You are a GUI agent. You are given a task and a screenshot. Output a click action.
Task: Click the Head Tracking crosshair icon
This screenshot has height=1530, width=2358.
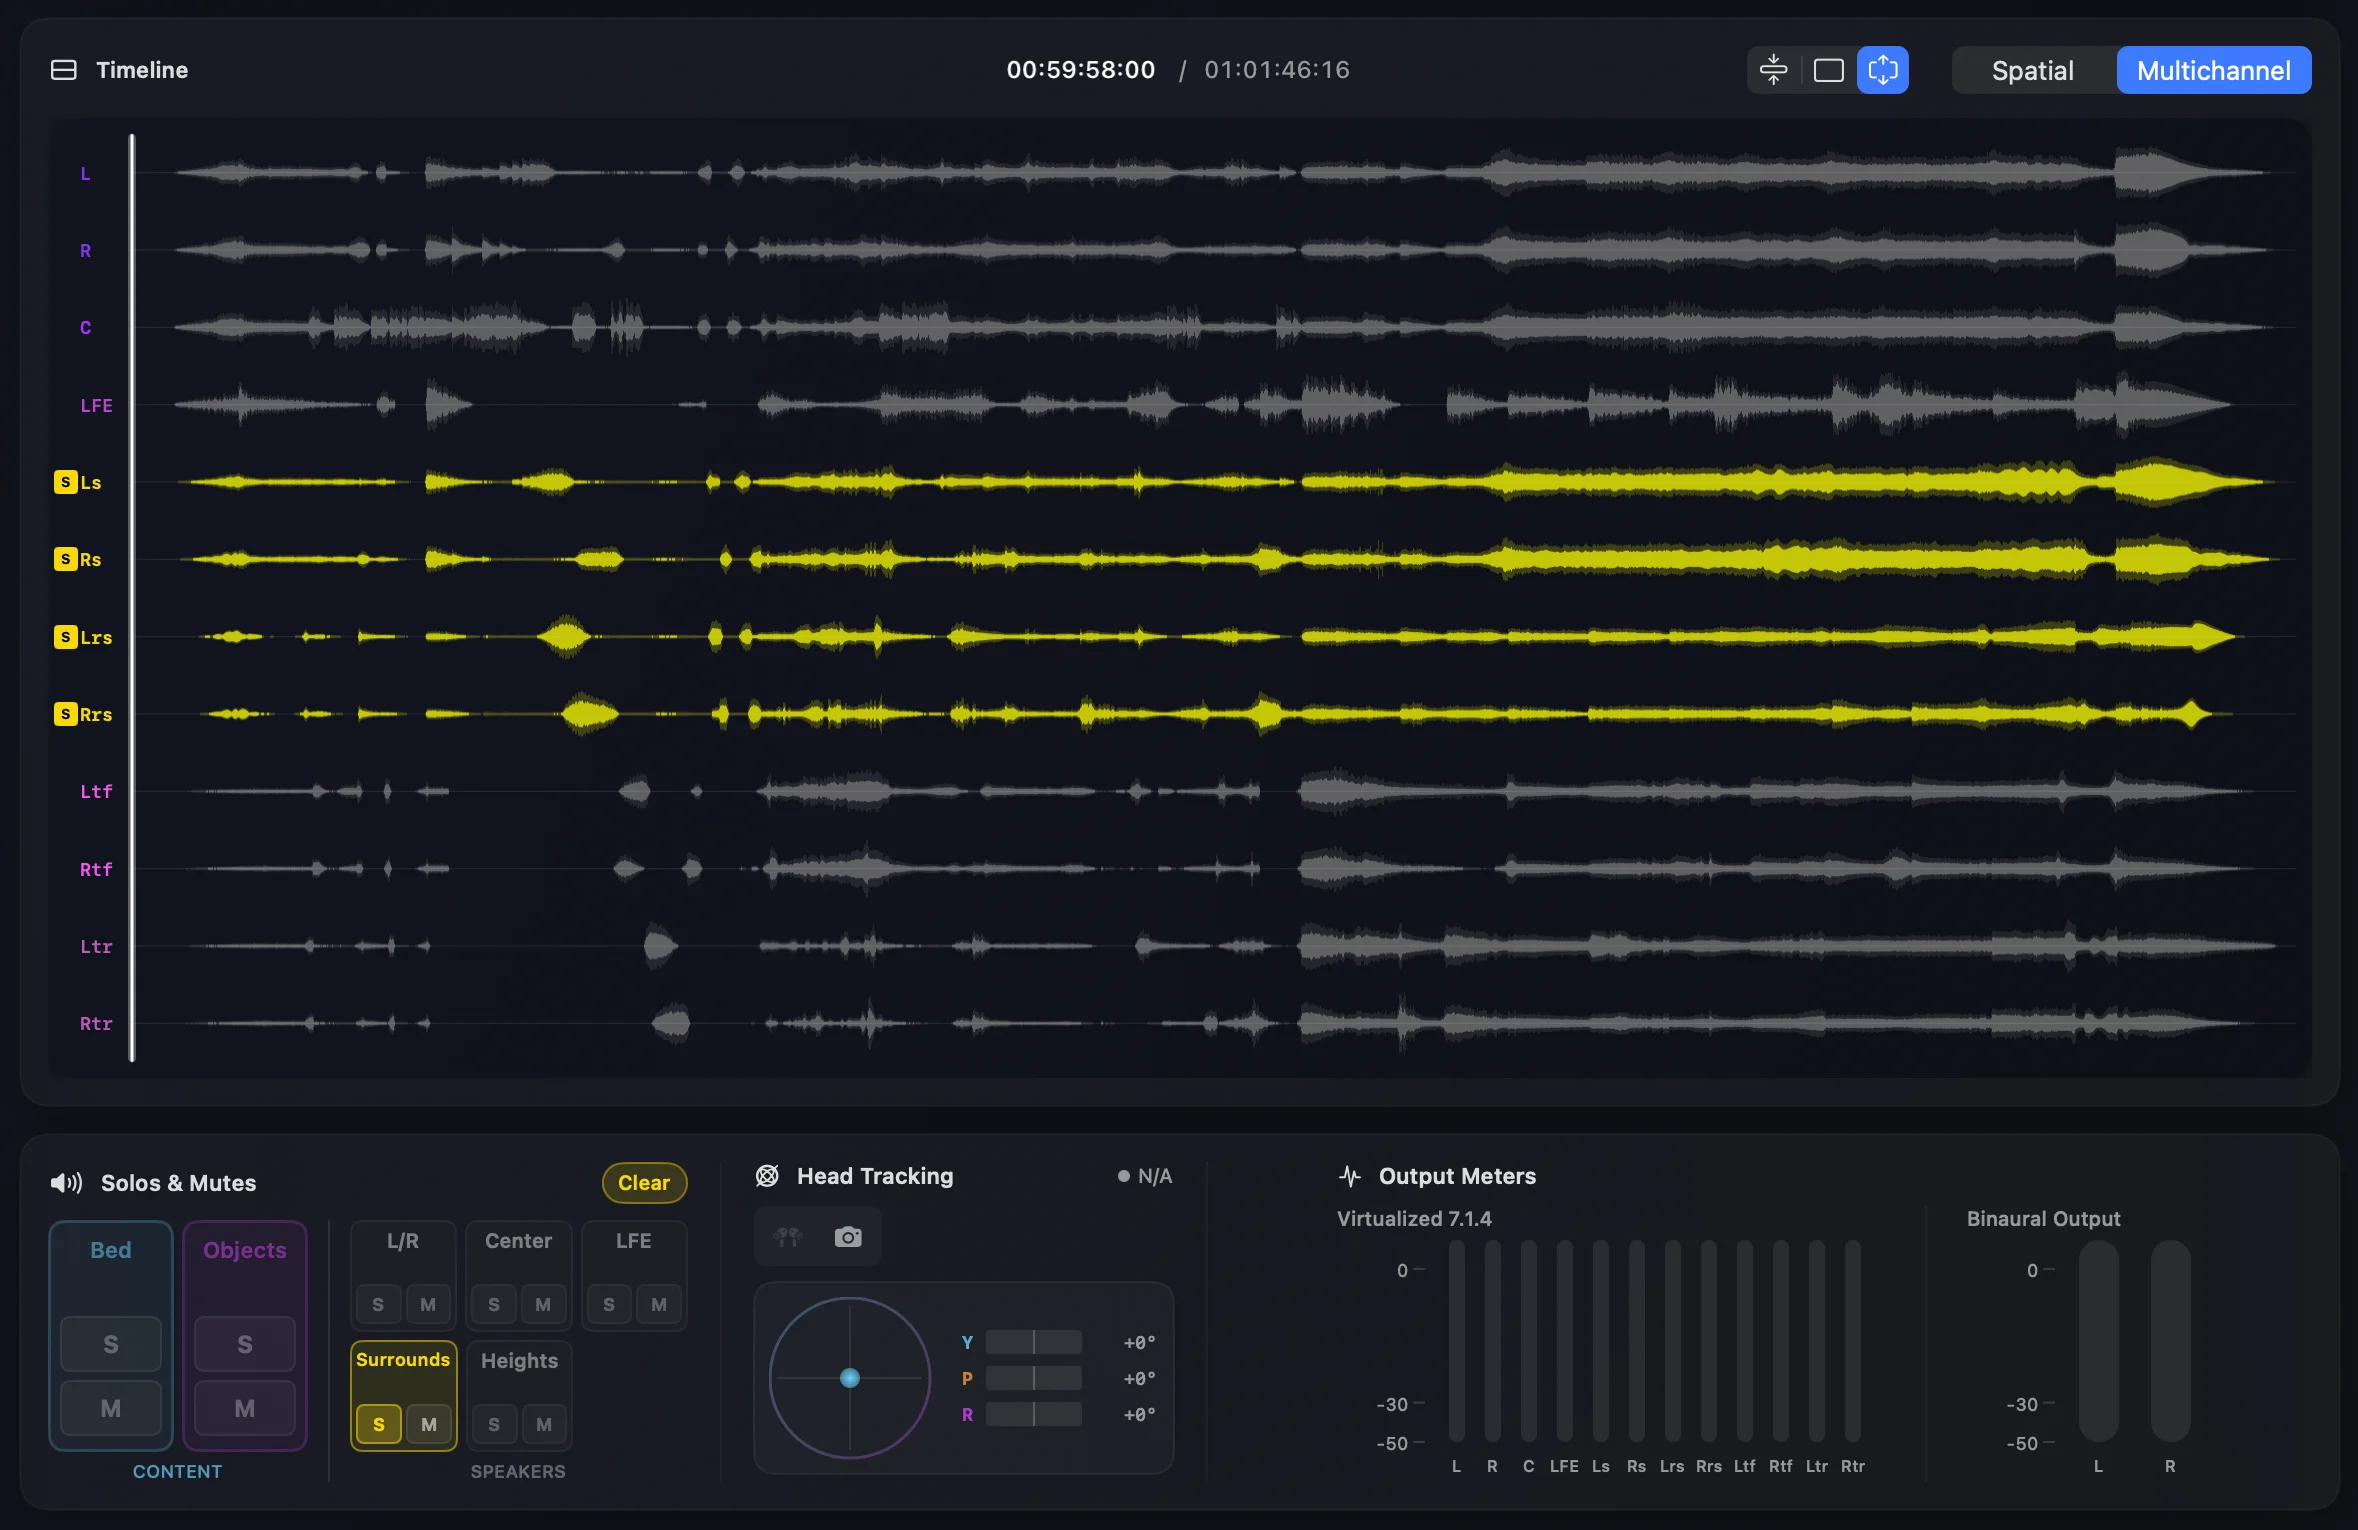tap(766, 1176)
